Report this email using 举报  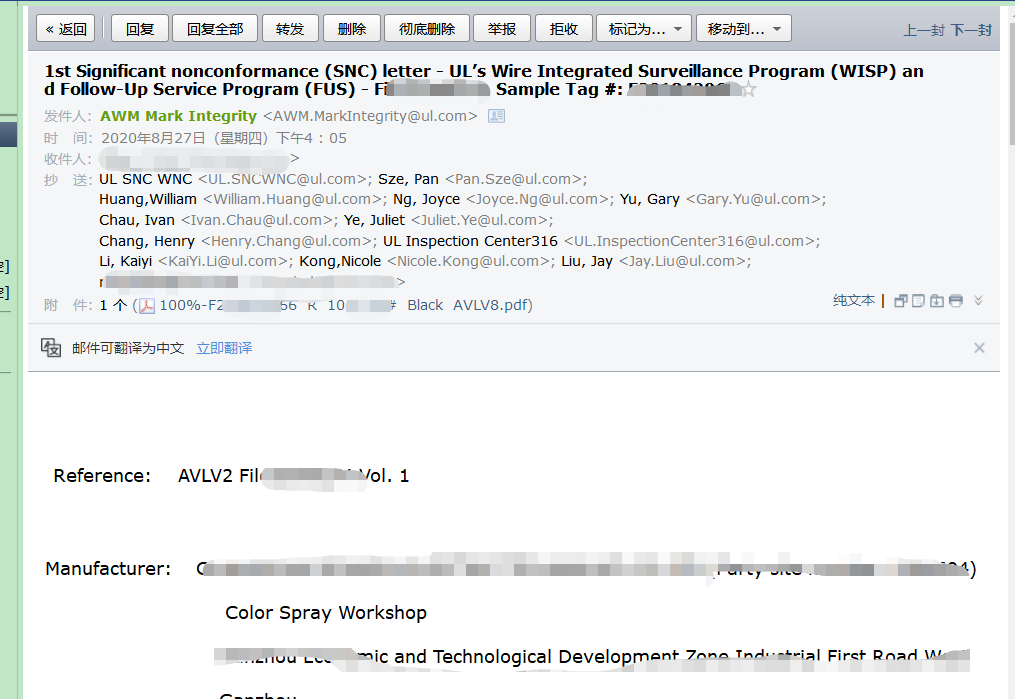(502, 29)
